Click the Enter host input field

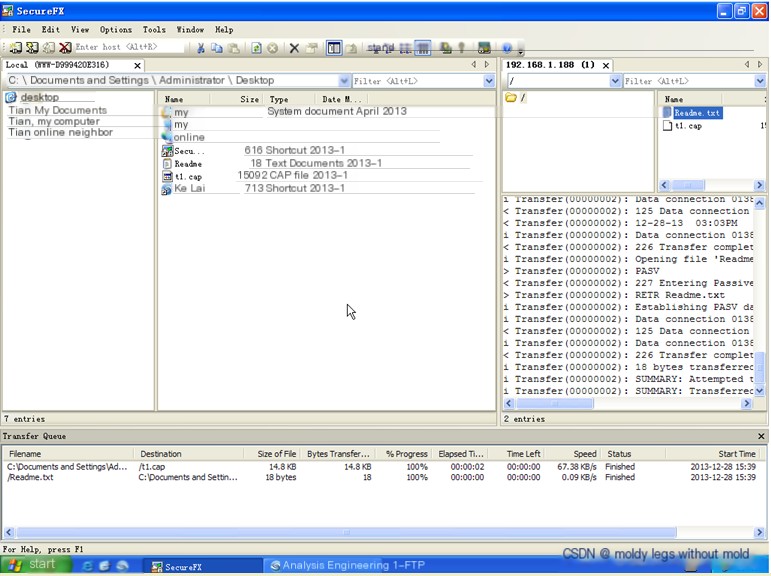(x=129, y=47)
